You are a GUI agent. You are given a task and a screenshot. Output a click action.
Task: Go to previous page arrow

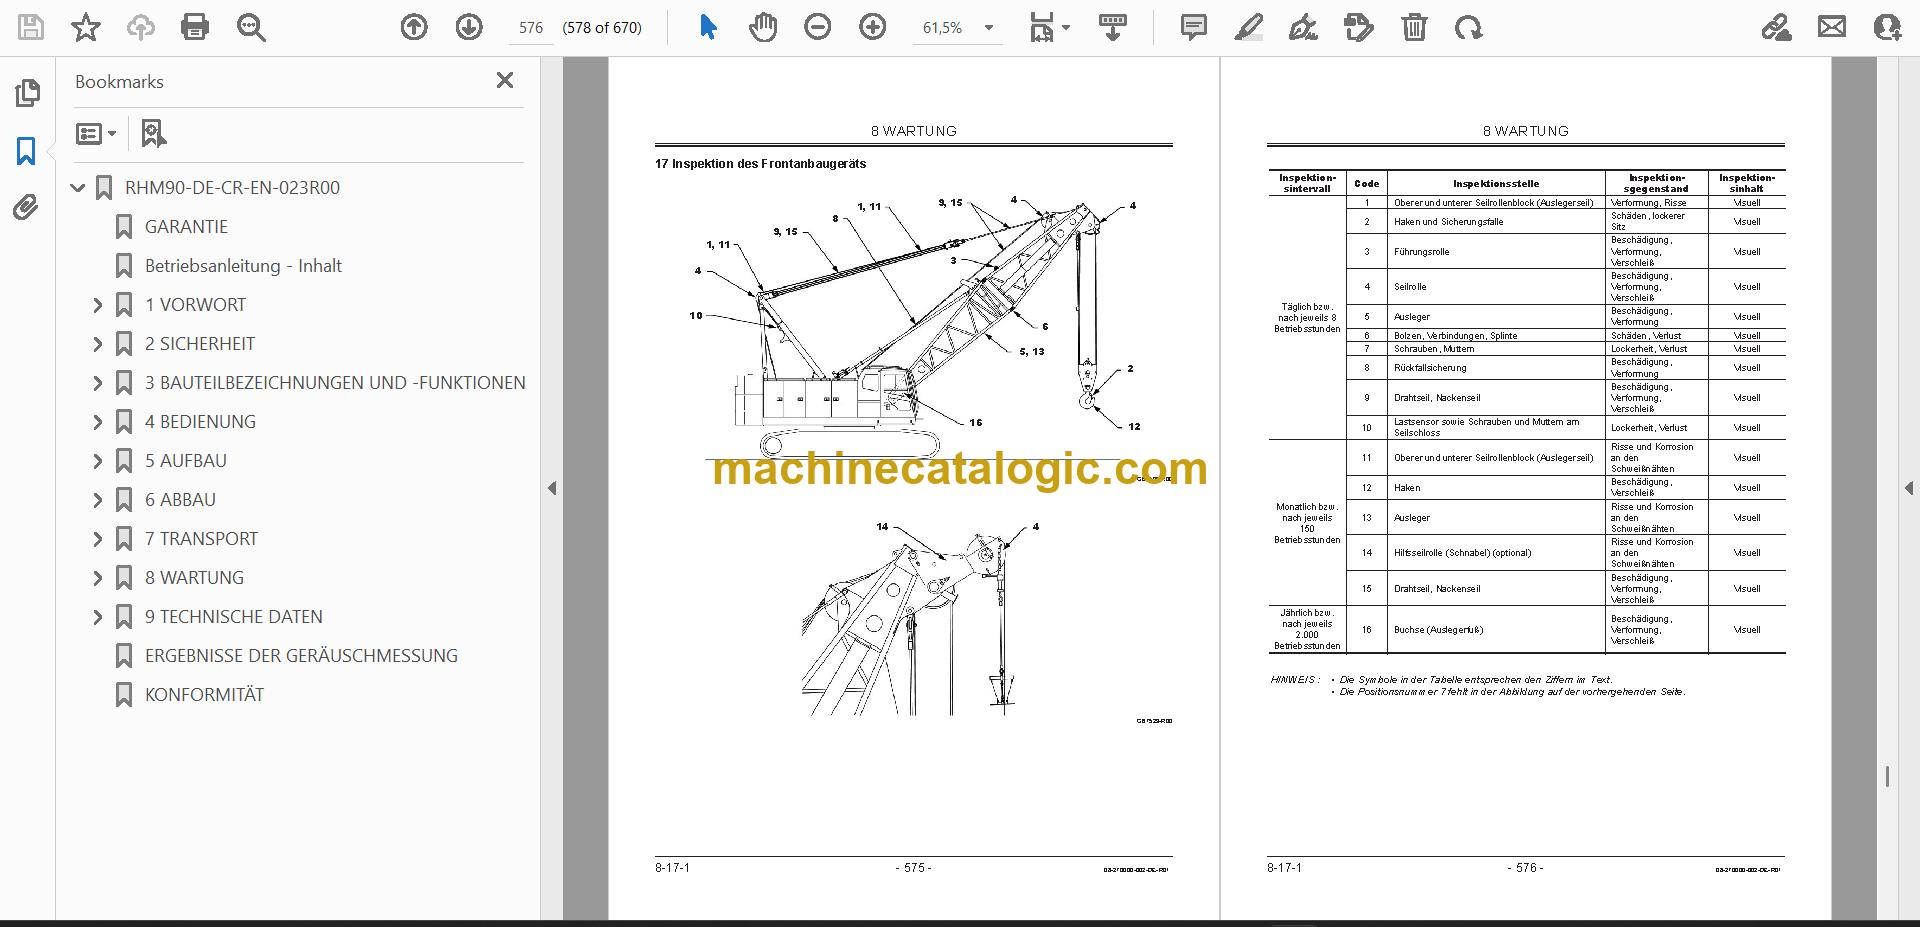pyautogui.click(x=414, y=27)
